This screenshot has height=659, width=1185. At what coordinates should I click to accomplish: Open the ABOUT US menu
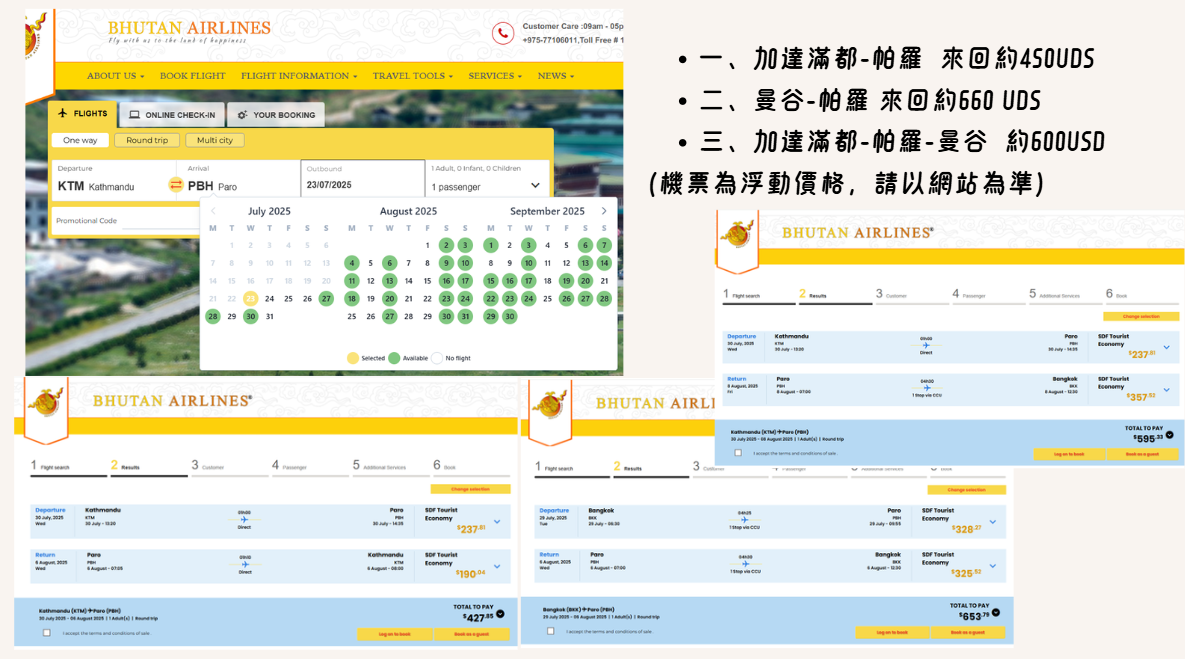pyautogui.click(x=115, y=76)
